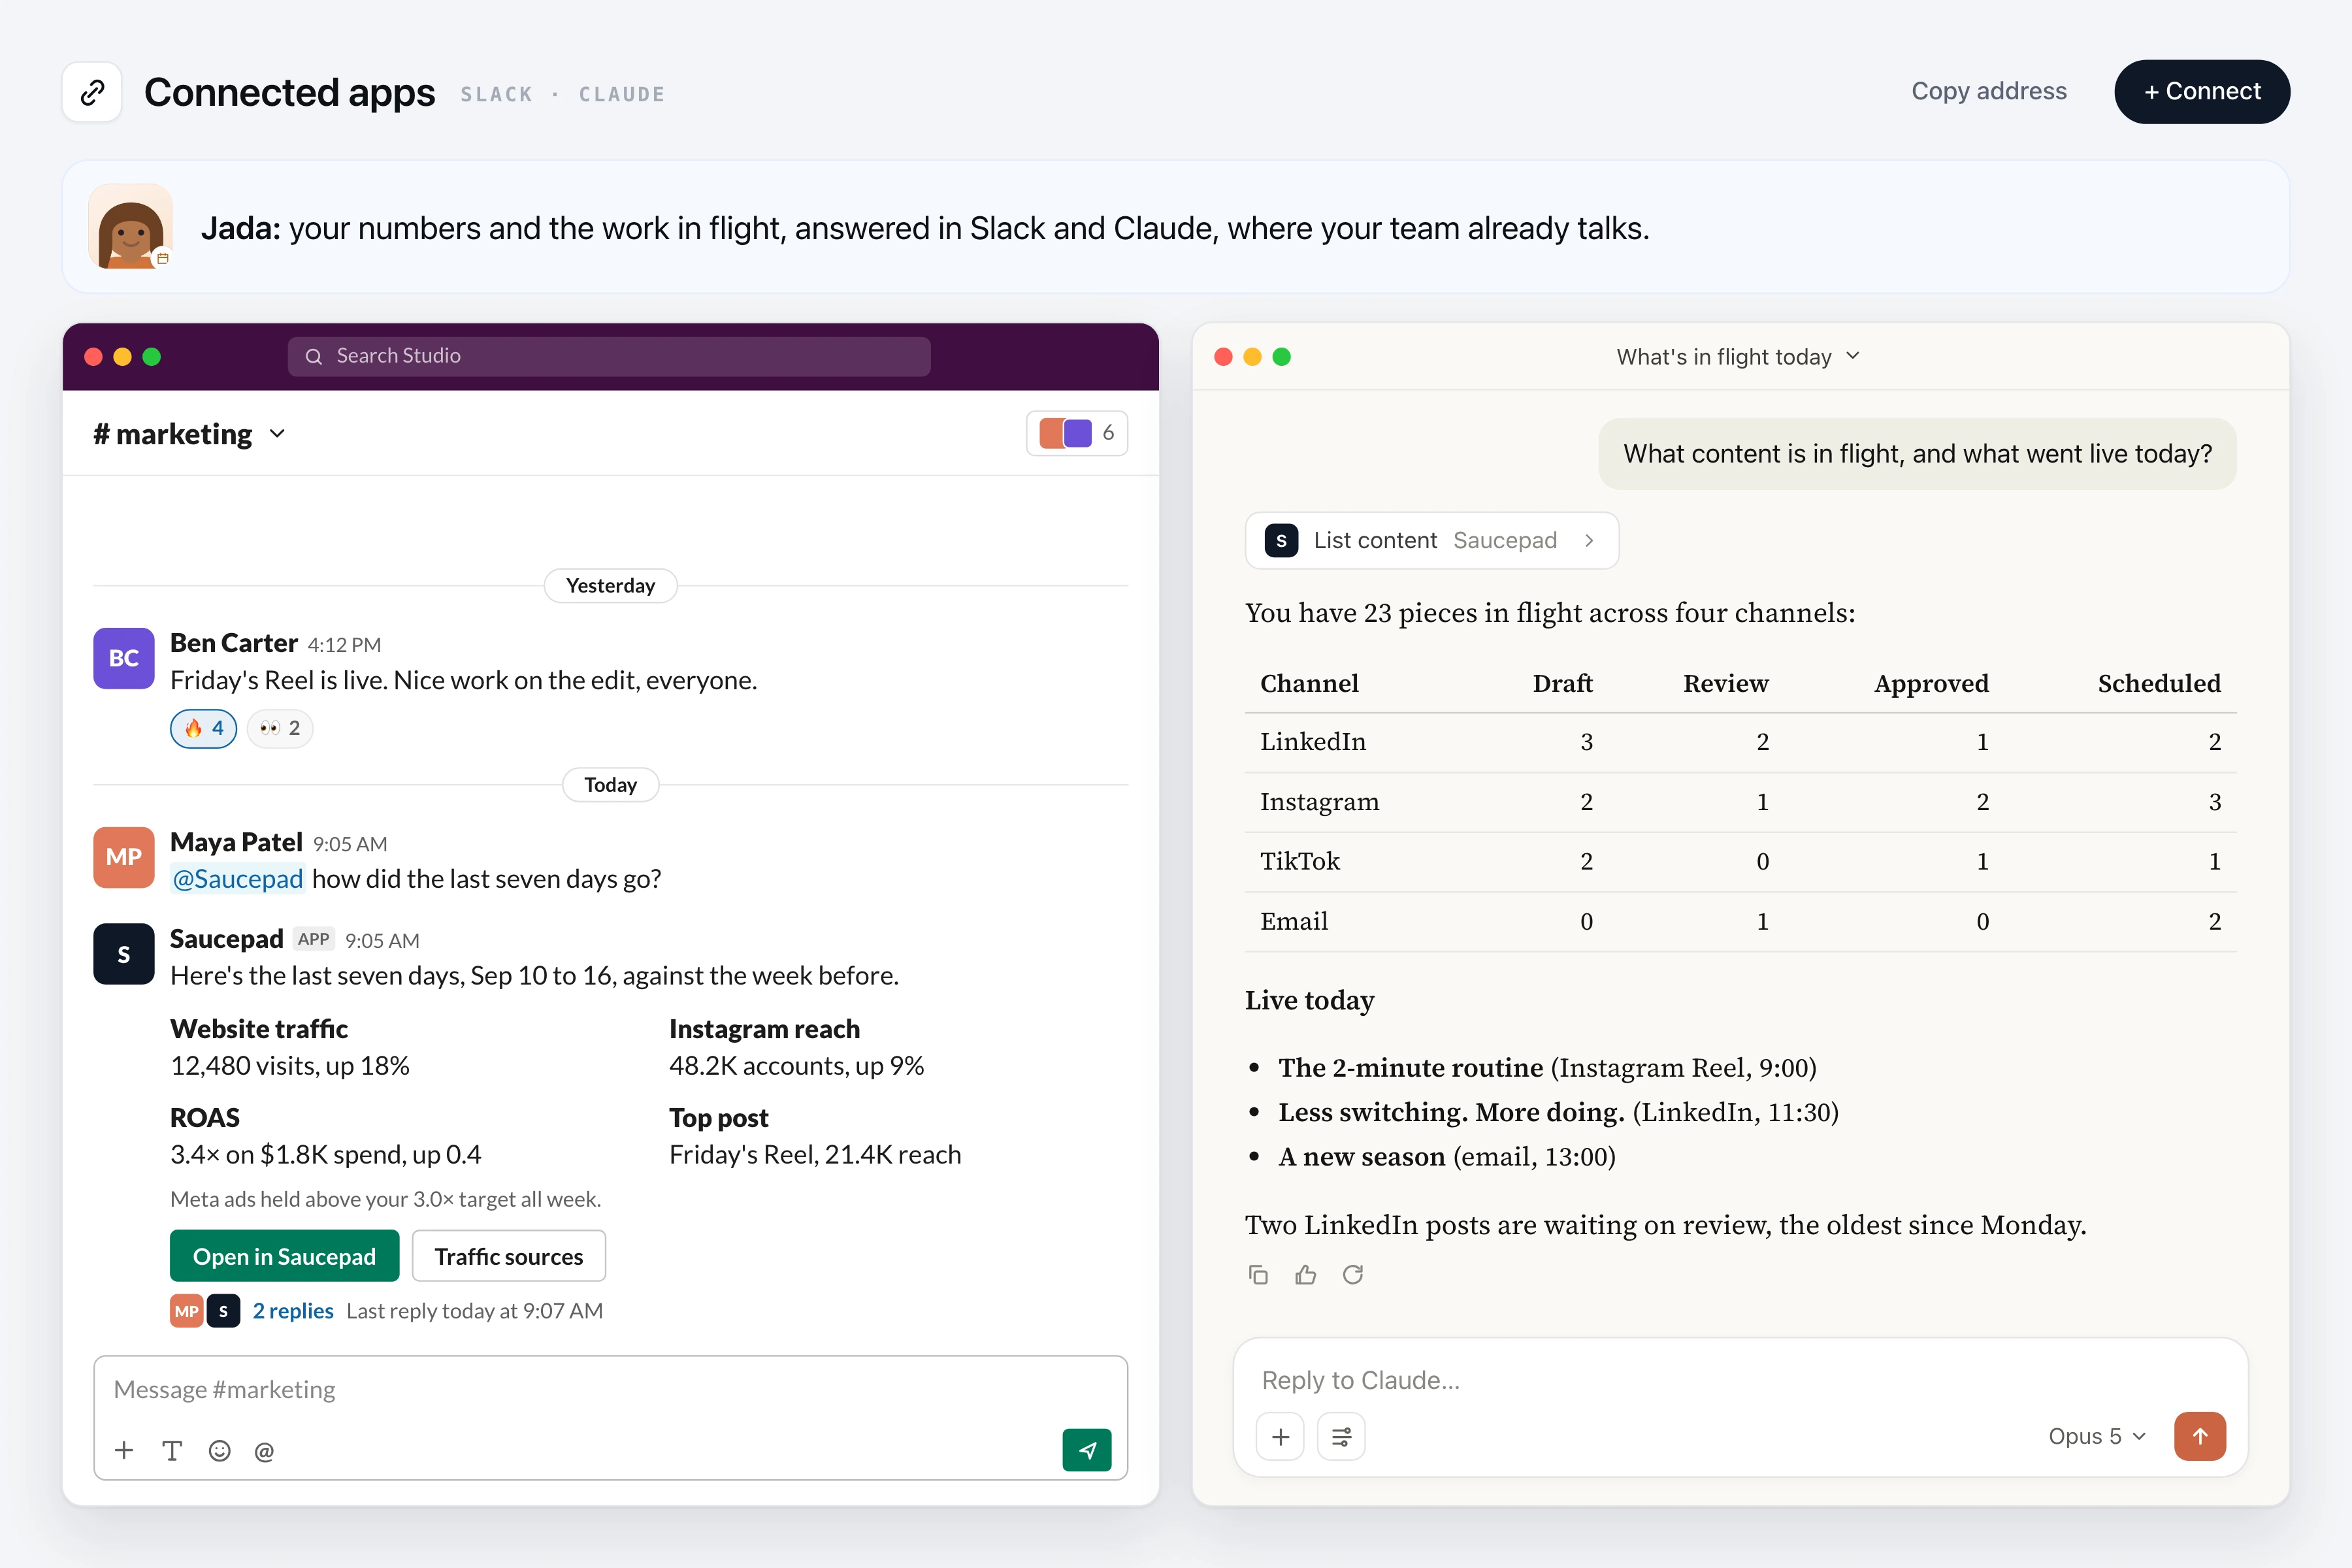Click the Traffic sources button
This screenshot has width=2352, height=1568.
[x=509, y=1255]
